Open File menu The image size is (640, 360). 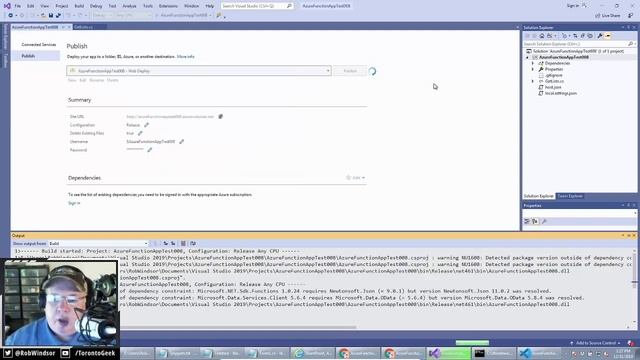[x=18, y=6]
